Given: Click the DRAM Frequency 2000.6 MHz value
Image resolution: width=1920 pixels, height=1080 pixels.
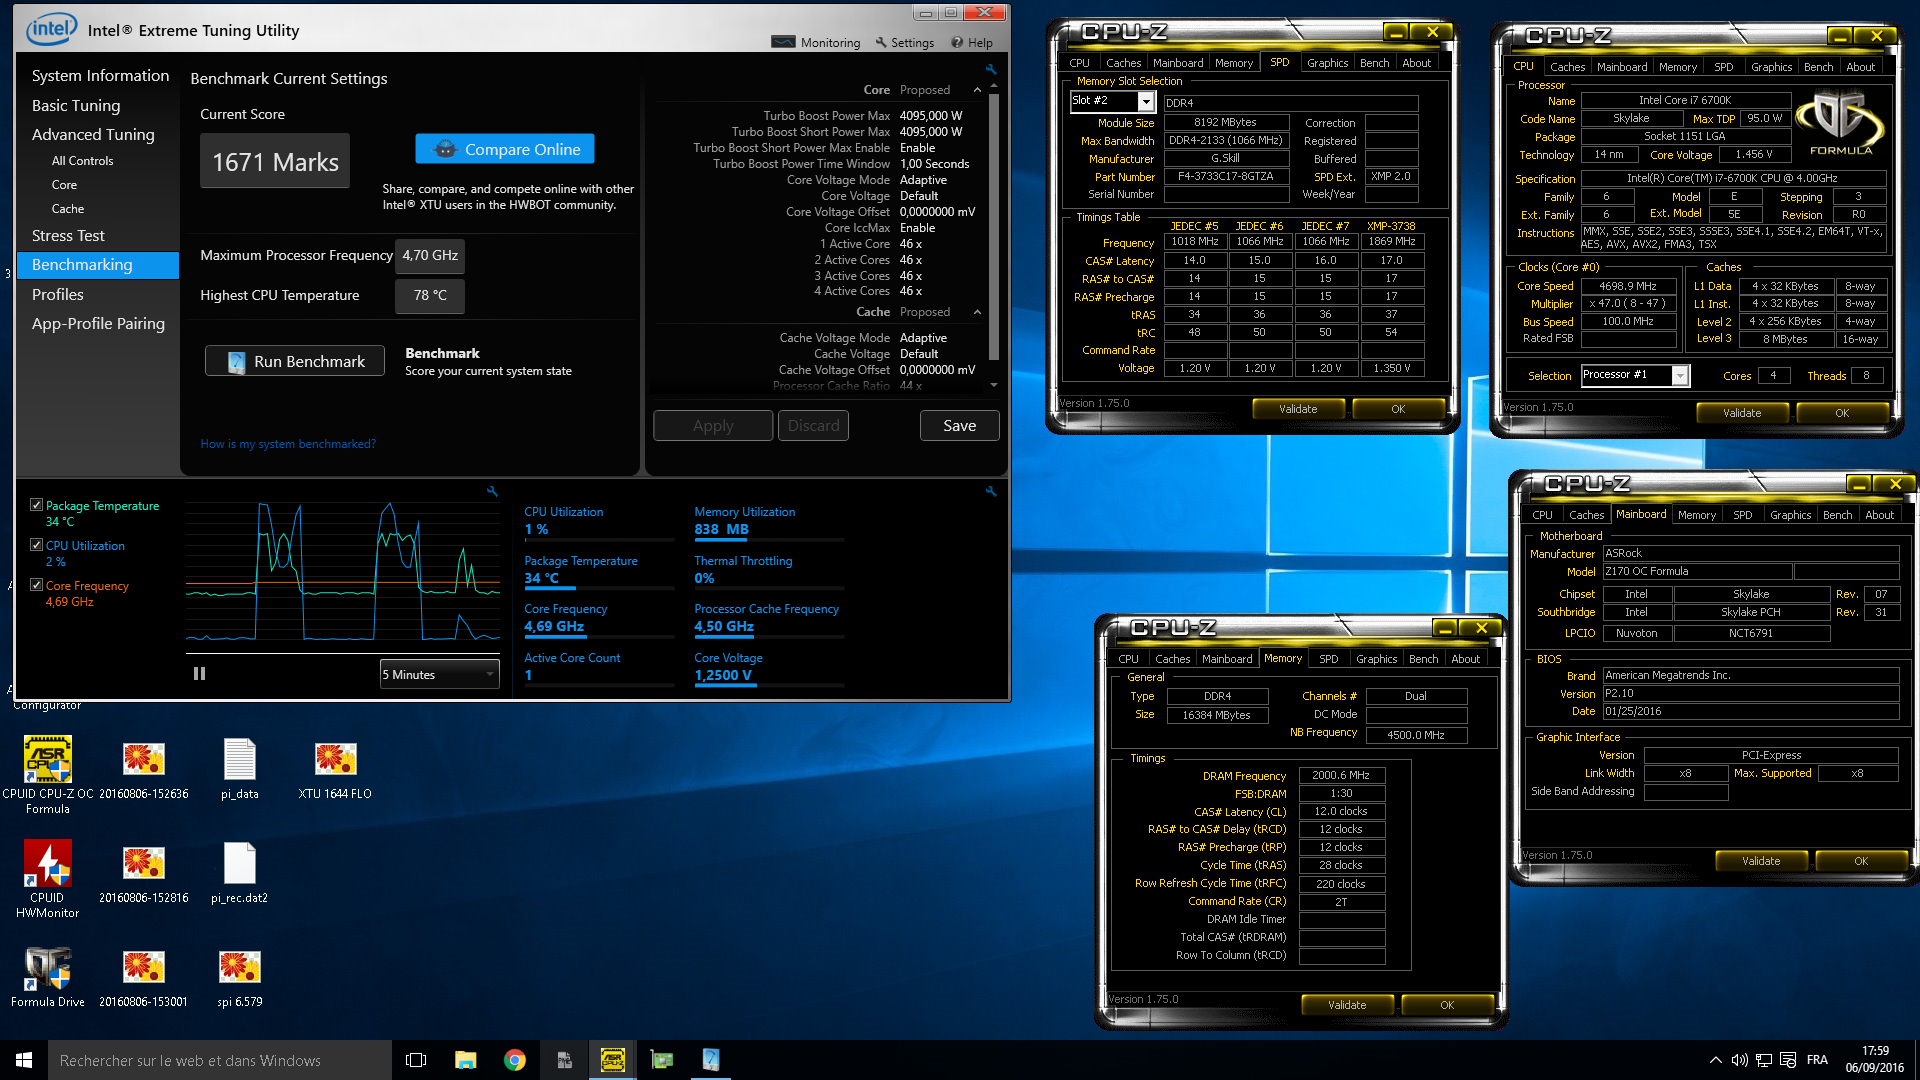Looking at the screenshot, I should tap(1341, 776).
